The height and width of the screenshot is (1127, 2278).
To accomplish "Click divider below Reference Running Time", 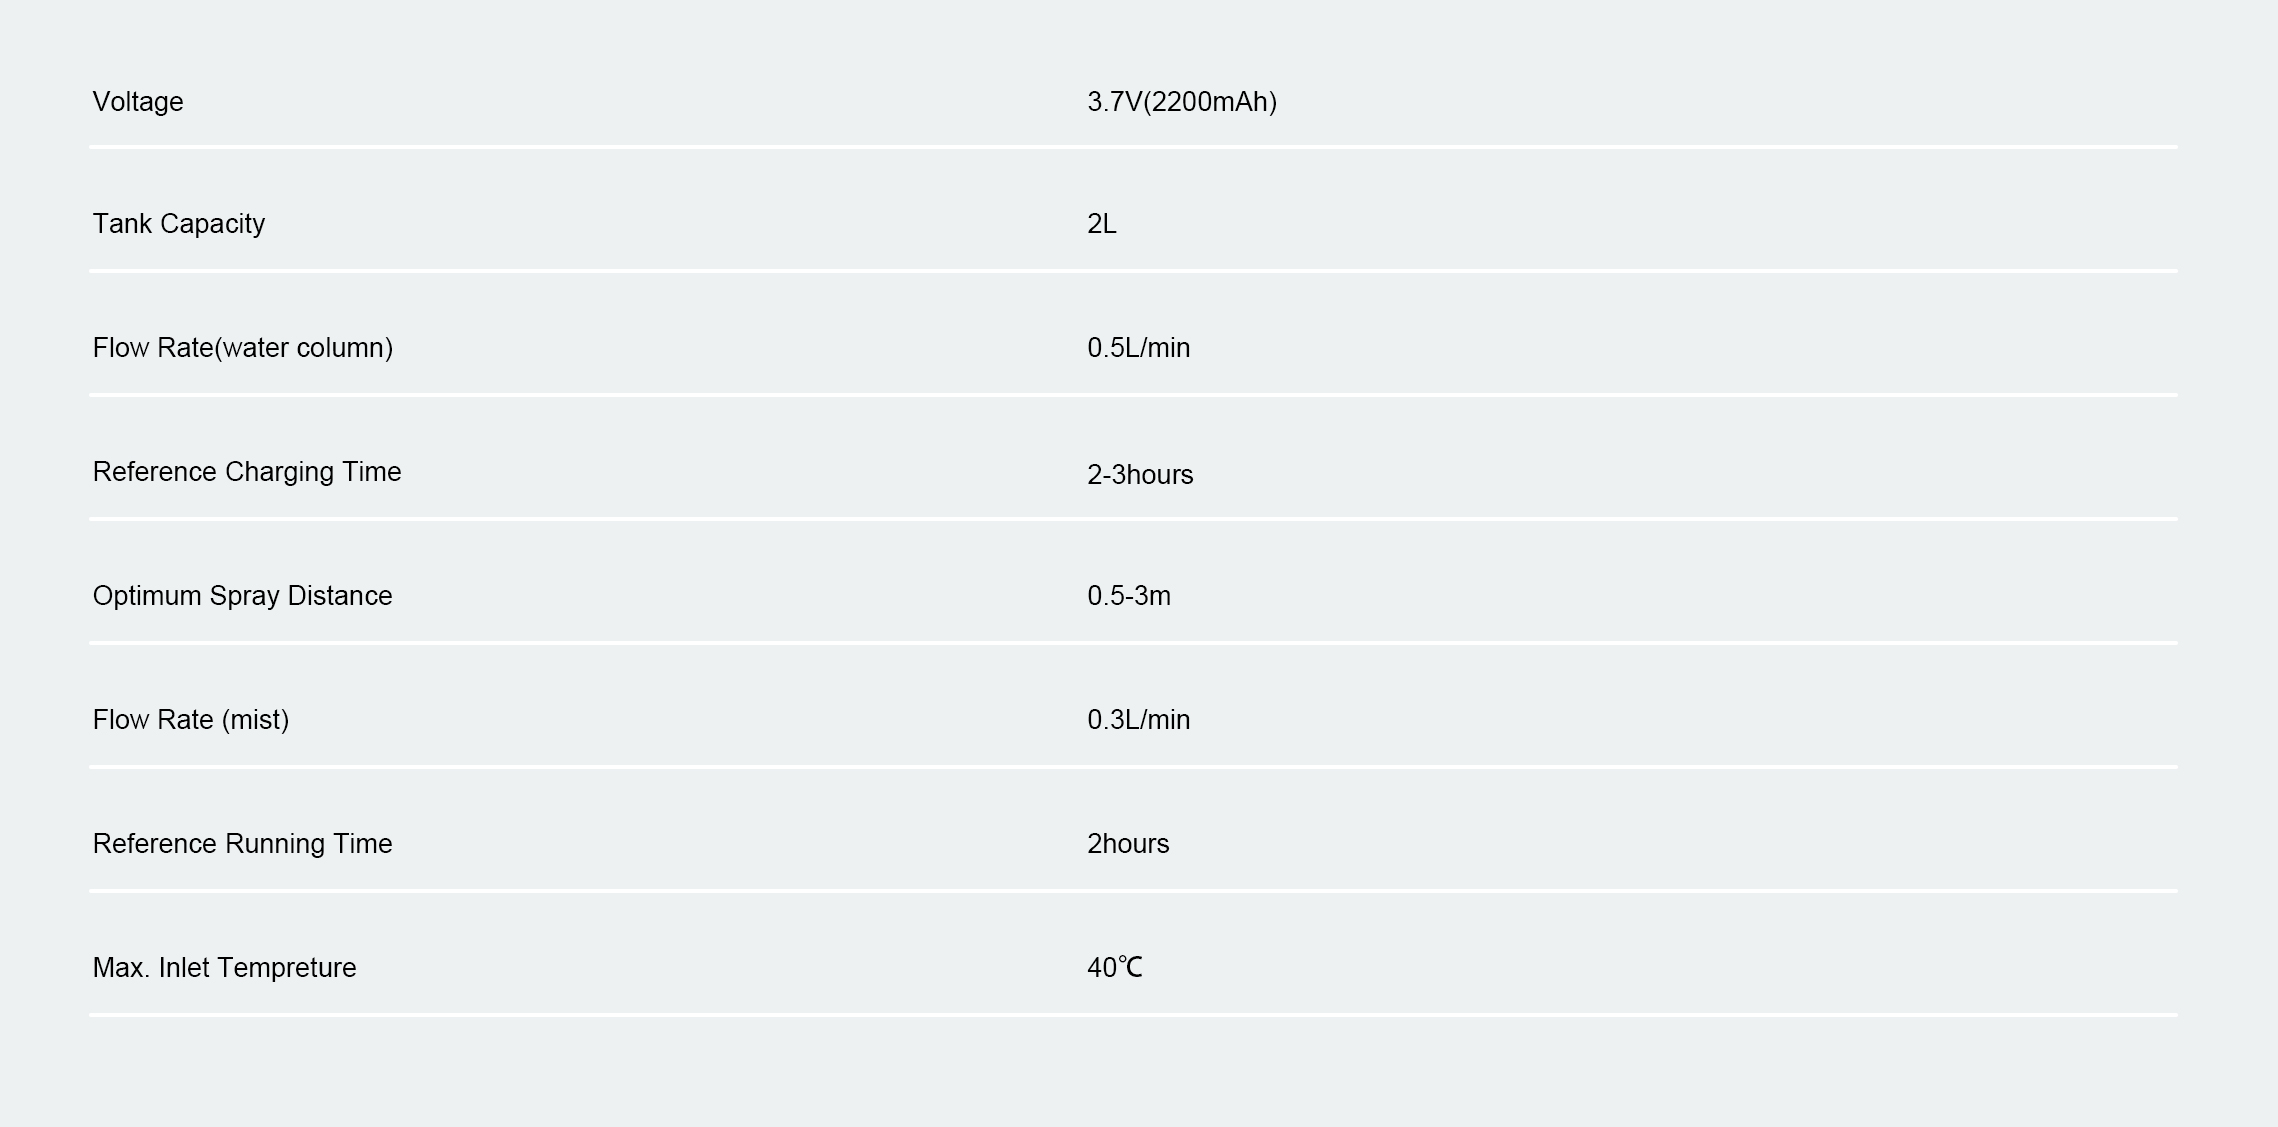I will [1133, 891].
